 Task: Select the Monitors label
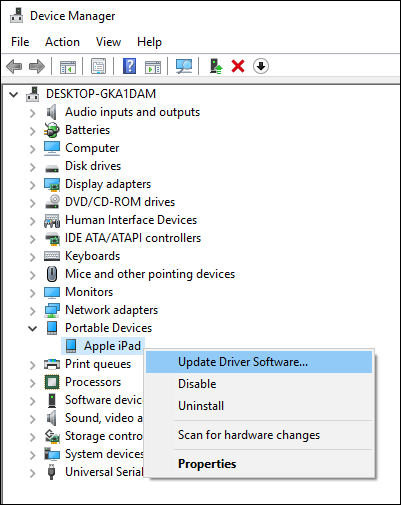(89, 292)
